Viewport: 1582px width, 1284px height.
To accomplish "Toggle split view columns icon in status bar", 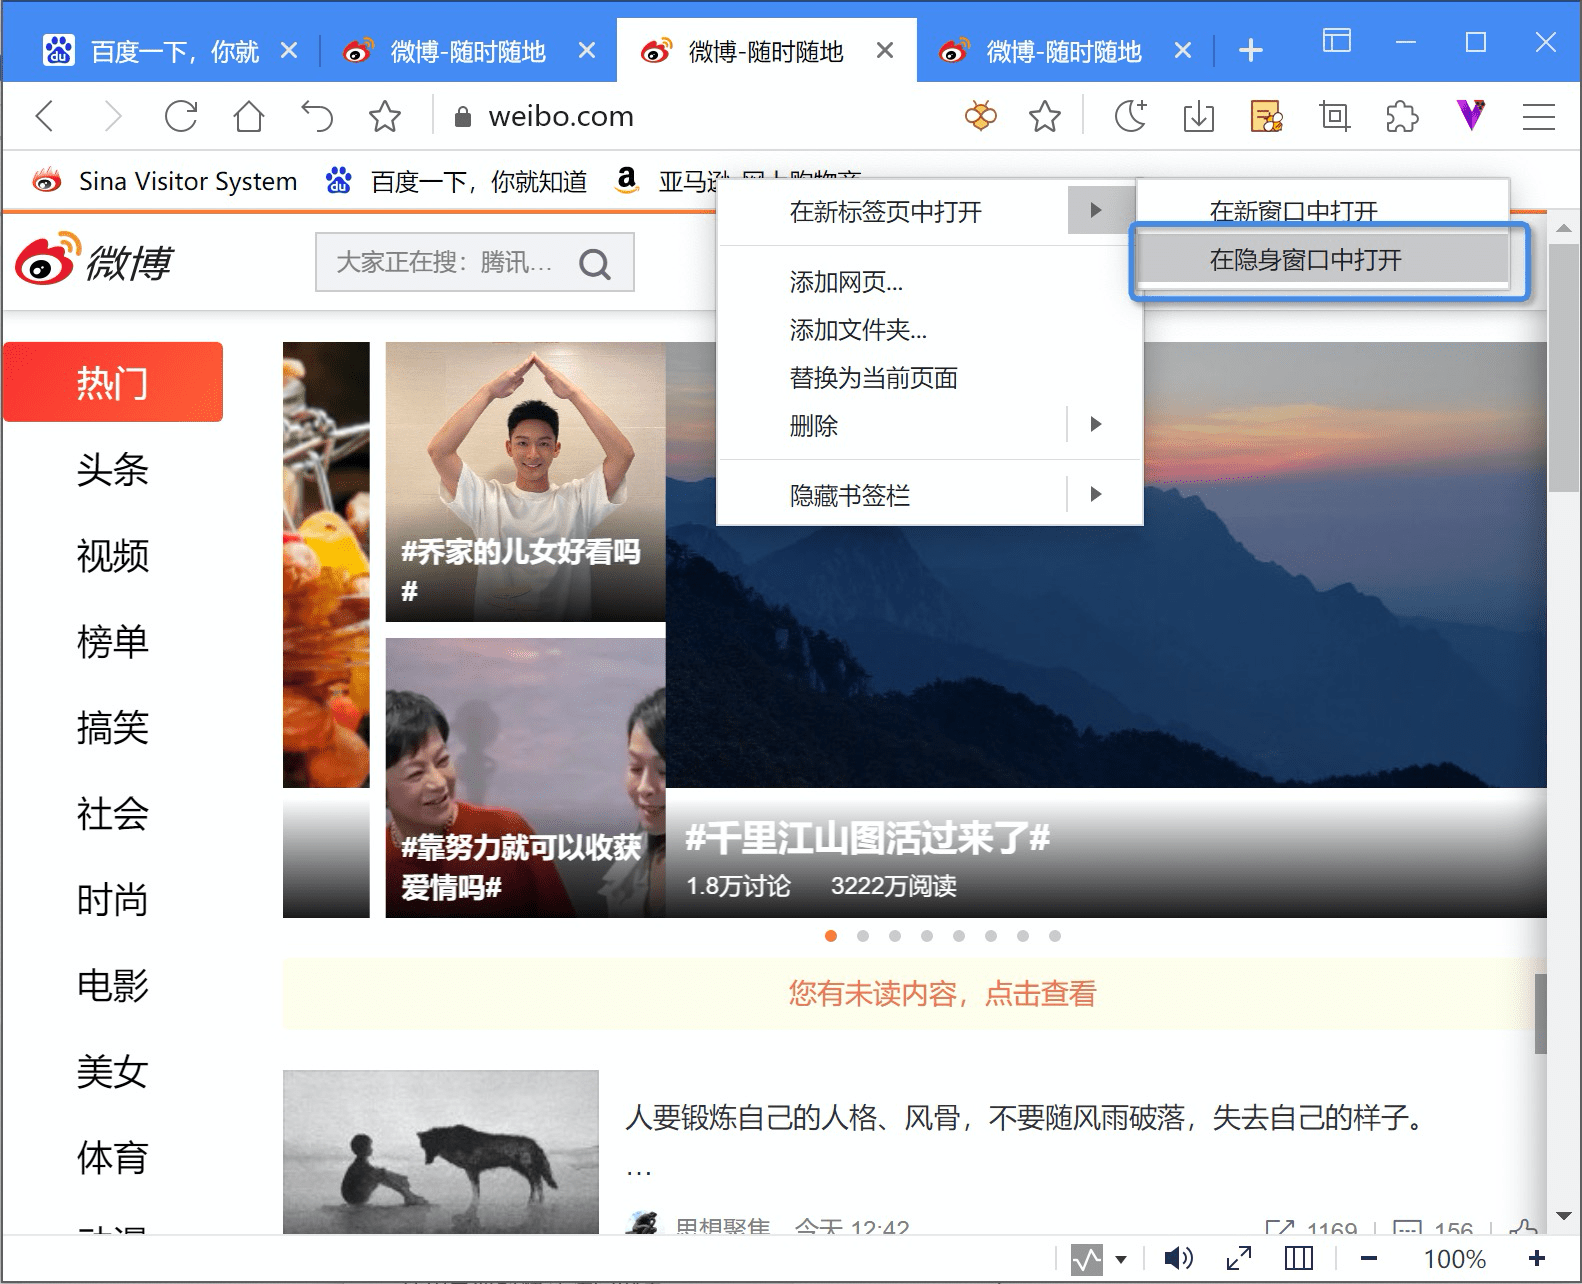I will (1299, 1259).
